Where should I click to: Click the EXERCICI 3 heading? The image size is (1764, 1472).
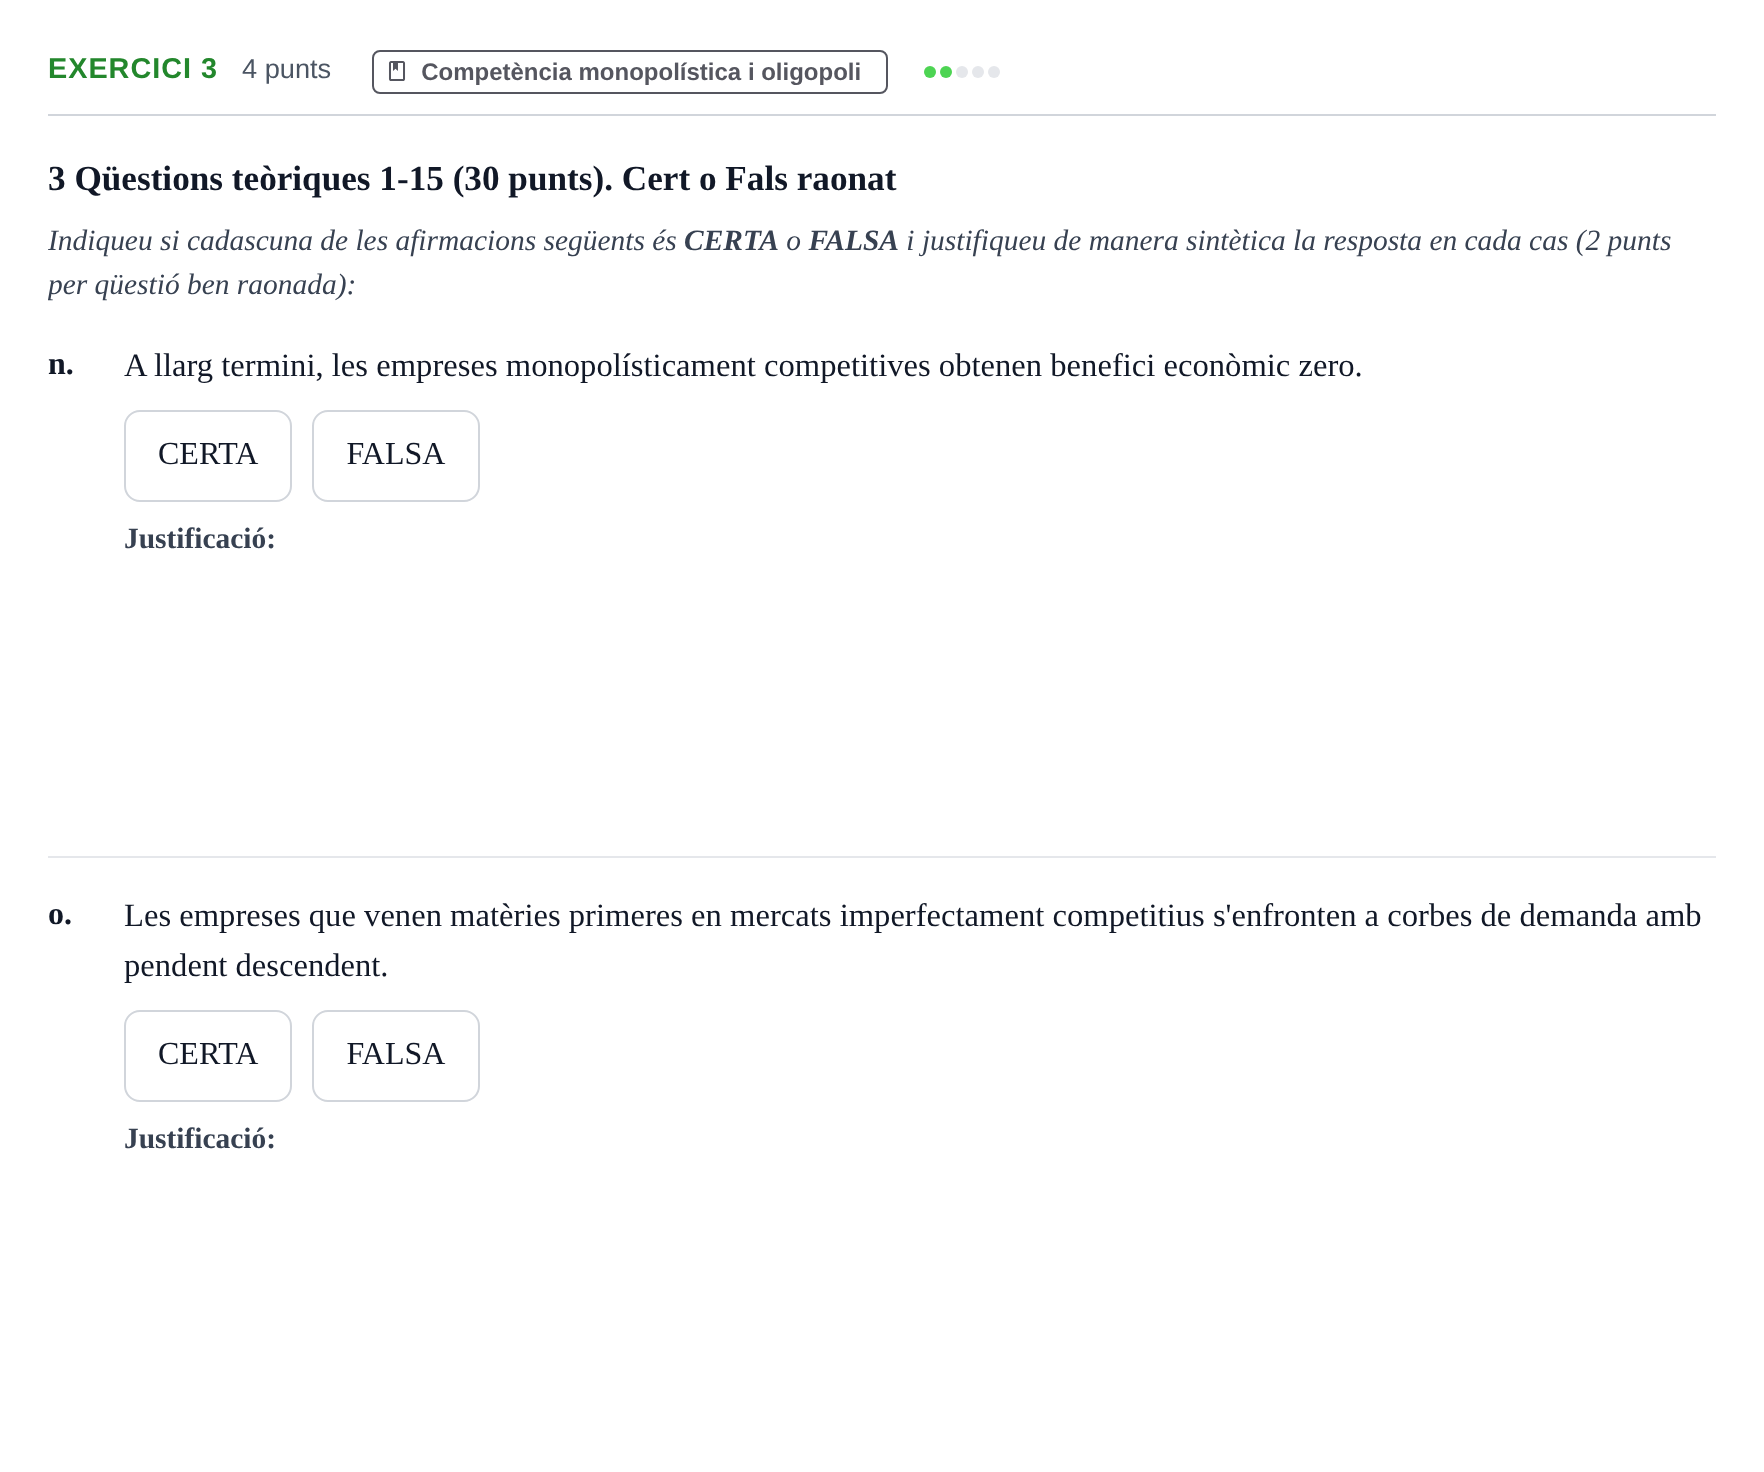[133, 69]
